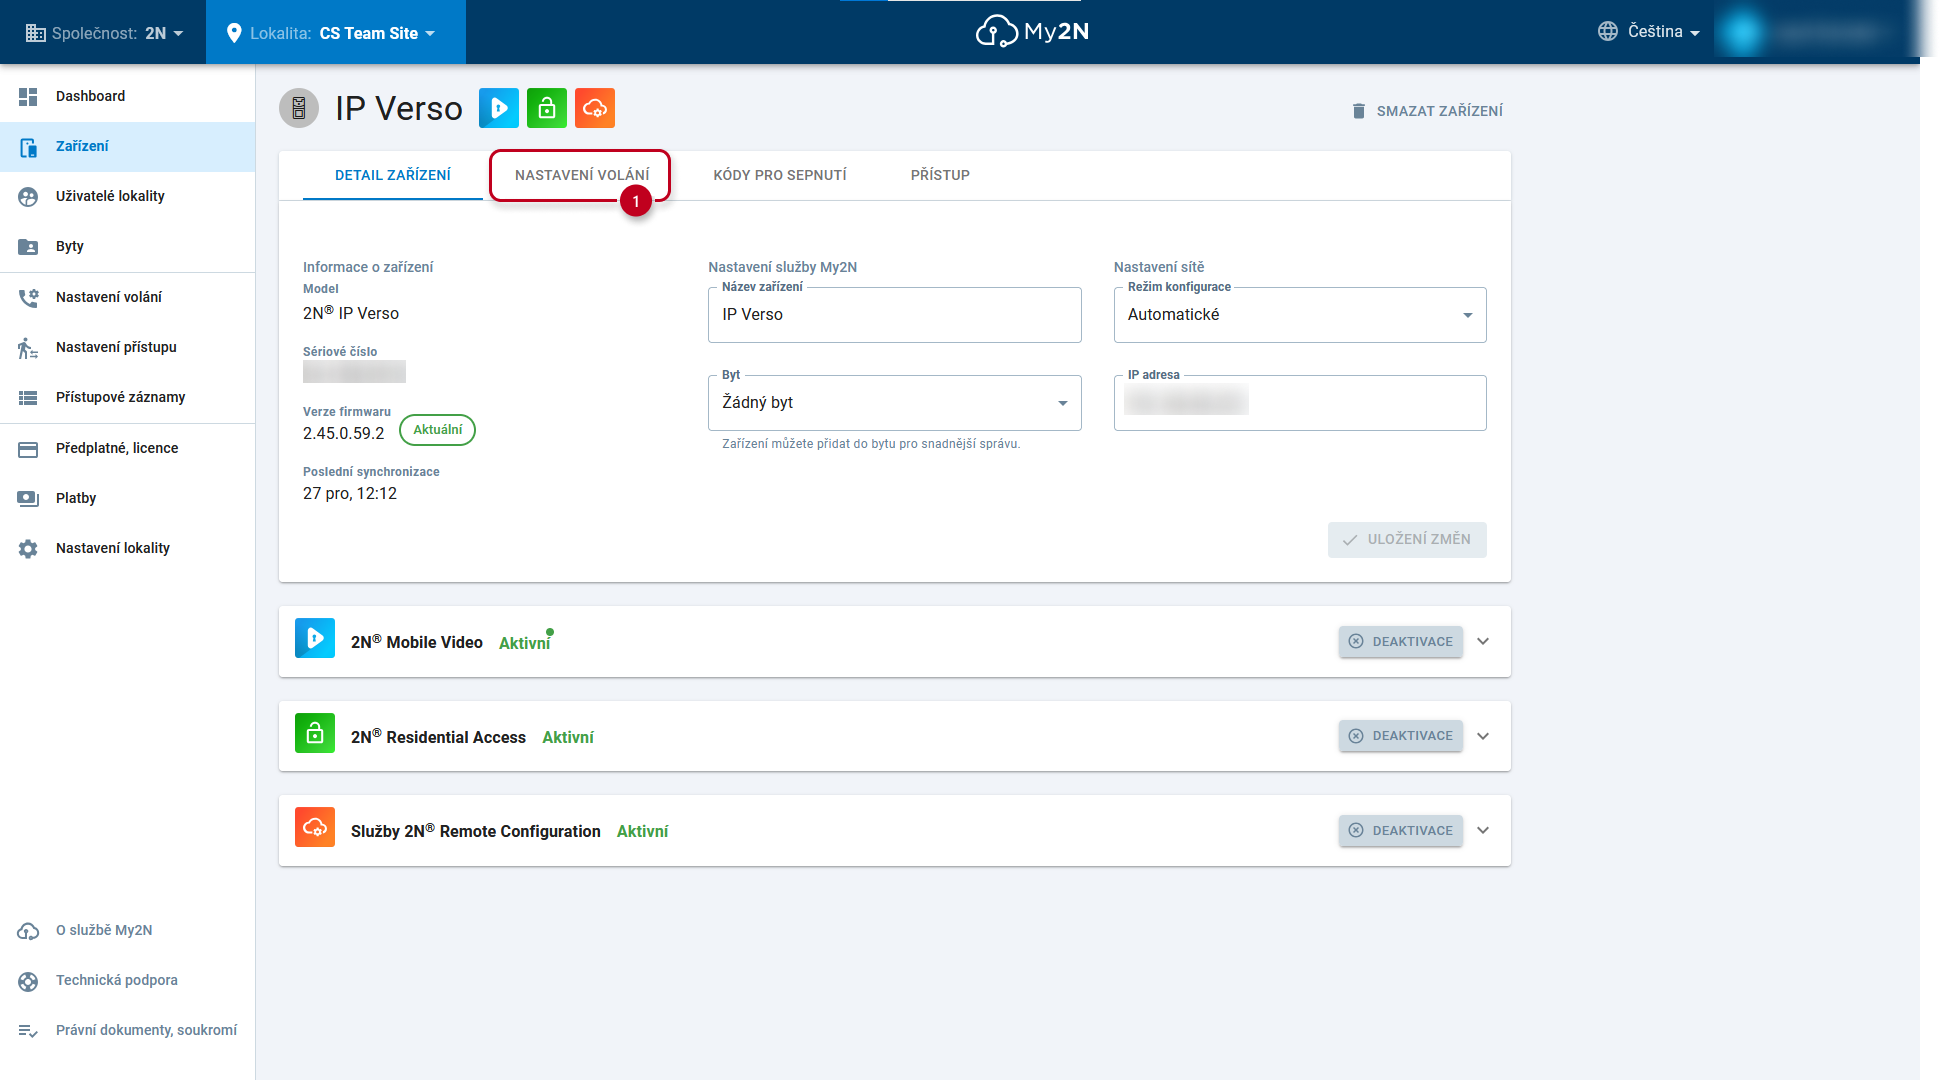Screen dimensions: 1943x1080
Task: Click the Uložení změn save button
Action: pos(1407,540)
